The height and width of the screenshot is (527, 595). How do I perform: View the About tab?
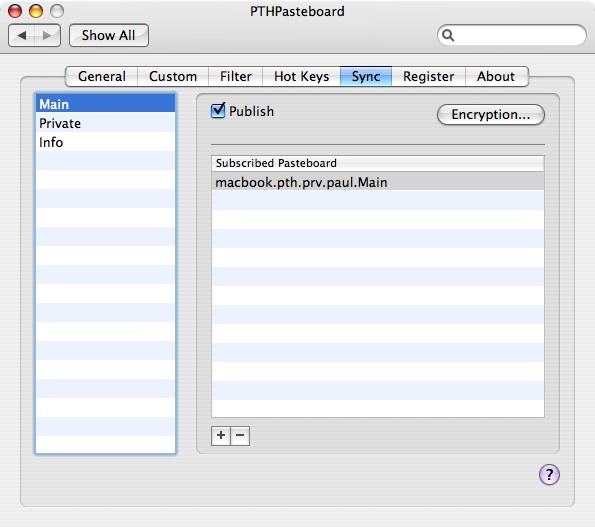pos(496,76)
